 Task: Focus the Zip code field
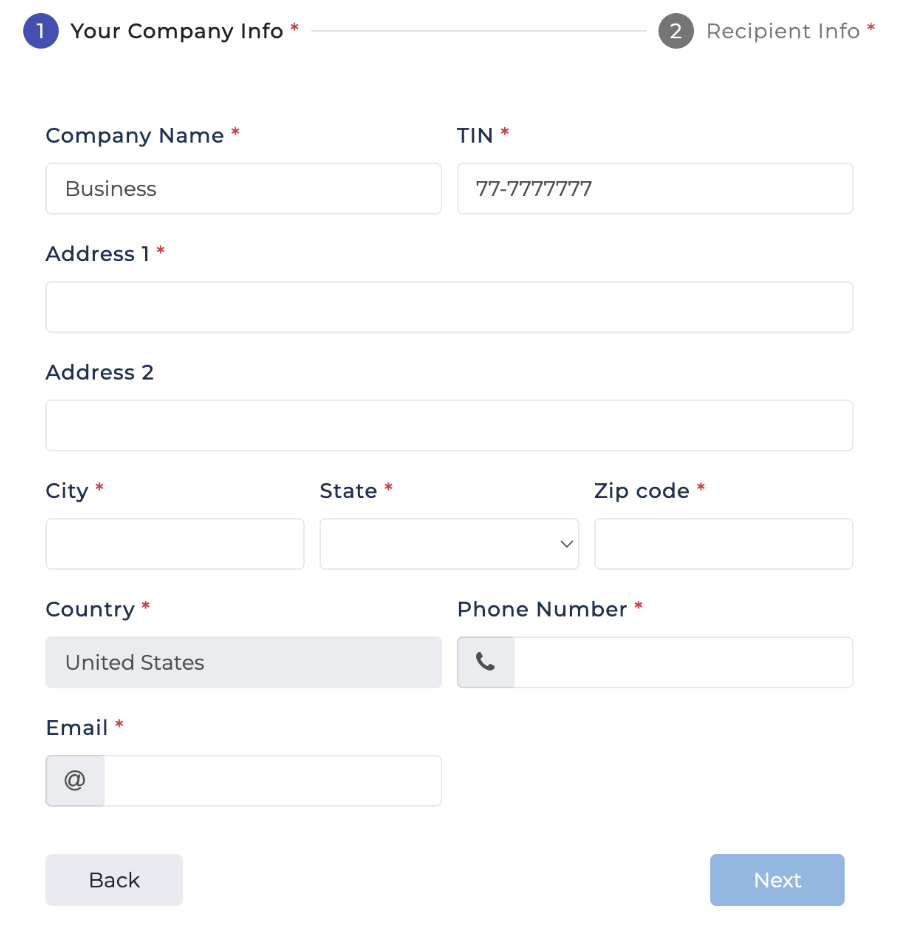[x=723, y=544]
